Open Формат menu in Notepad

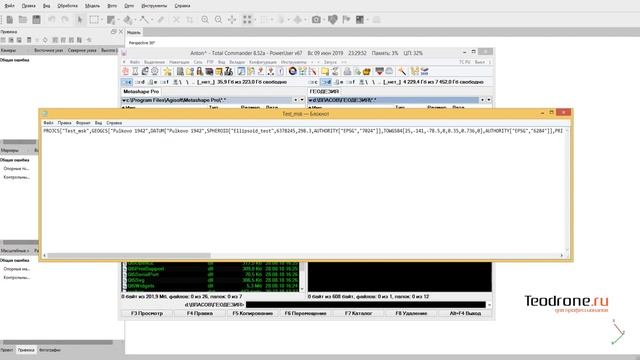(x=83, y=122)
